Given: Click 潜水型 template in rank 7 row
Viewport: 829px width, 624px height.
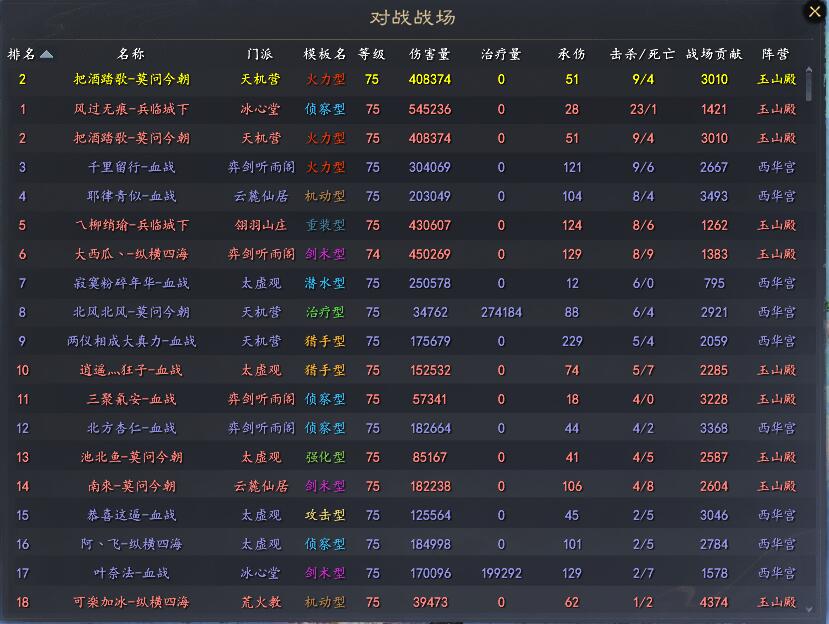Looking at the screenshot, I should click(325, 283).
